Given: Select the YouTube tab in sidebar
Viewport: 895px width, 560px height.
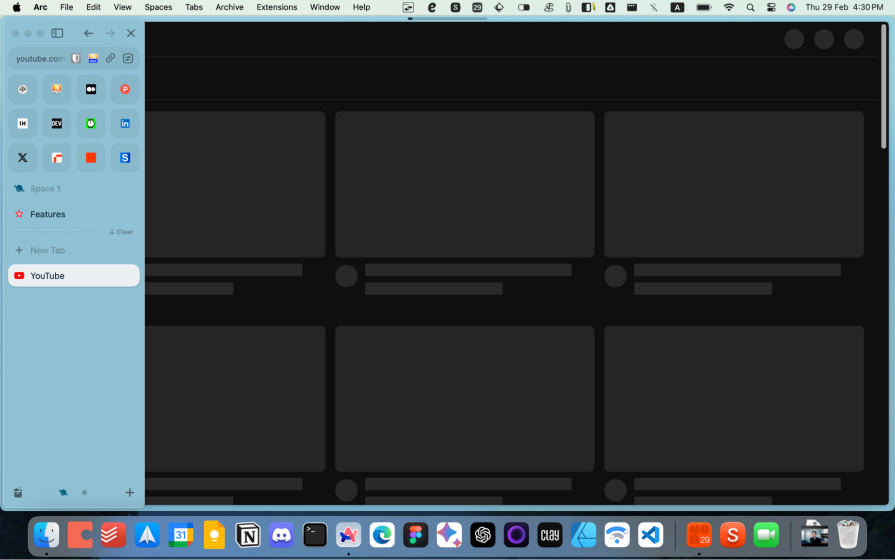Looking at the screenshot, I should coord(74,276).
